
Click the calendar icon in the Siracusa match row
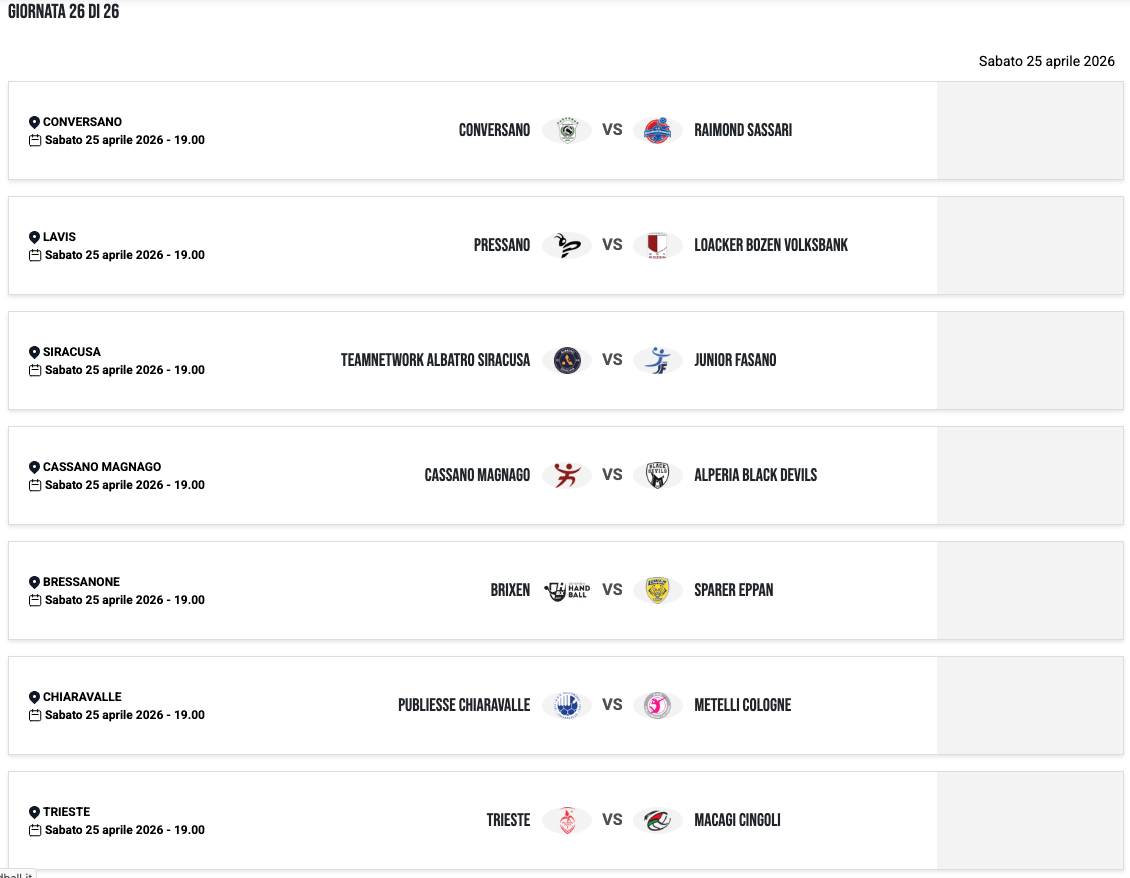coord(35,371)
